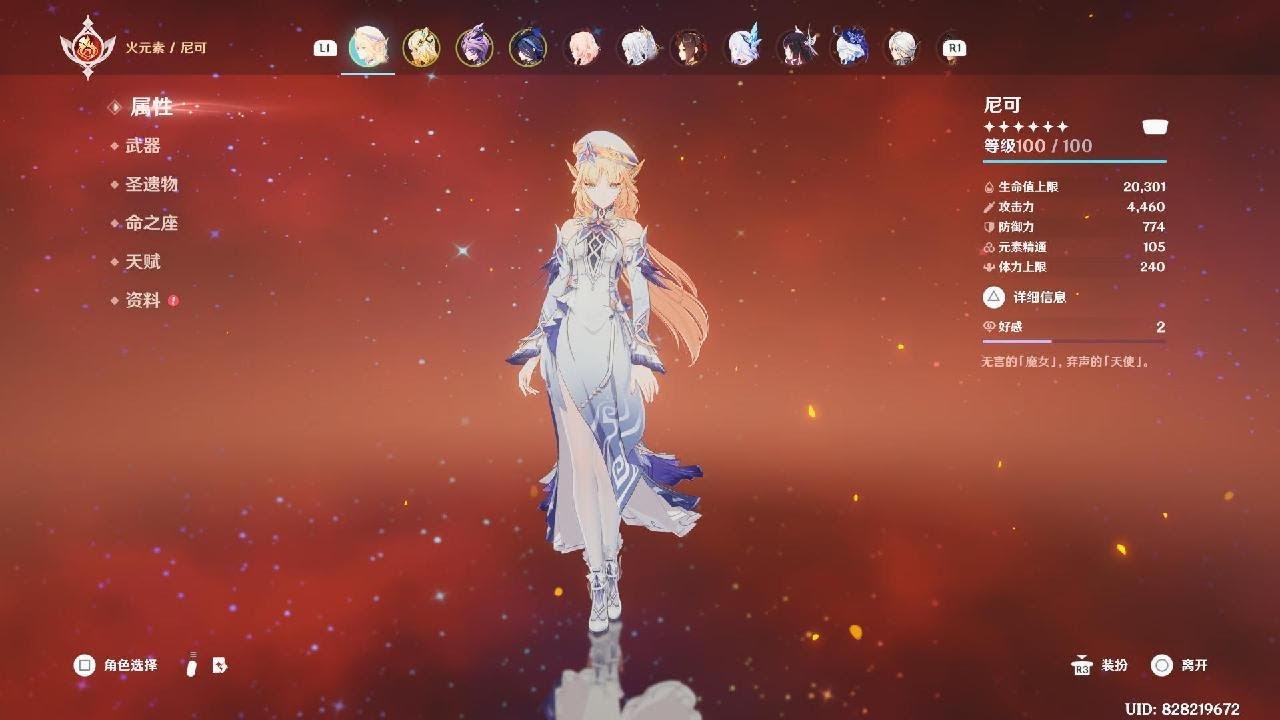
Task: Click the 火元素 / 尼可 header text
Action: 166,48
